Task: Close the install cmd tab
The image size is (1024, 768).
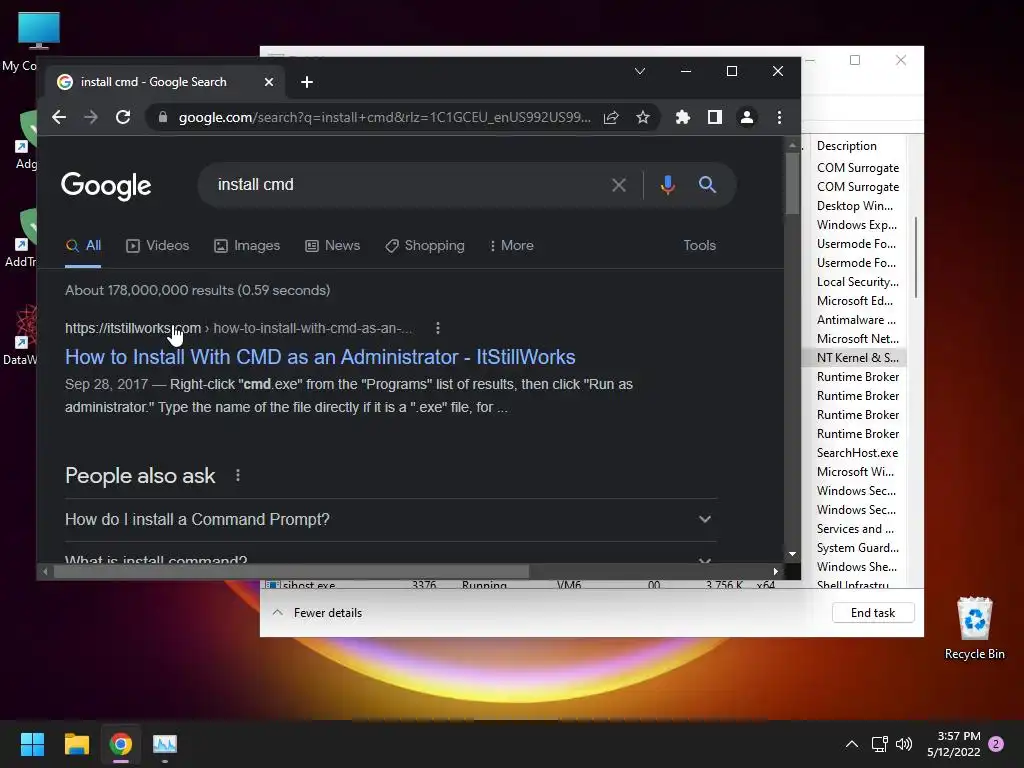Action: click(x=268, y=82)
